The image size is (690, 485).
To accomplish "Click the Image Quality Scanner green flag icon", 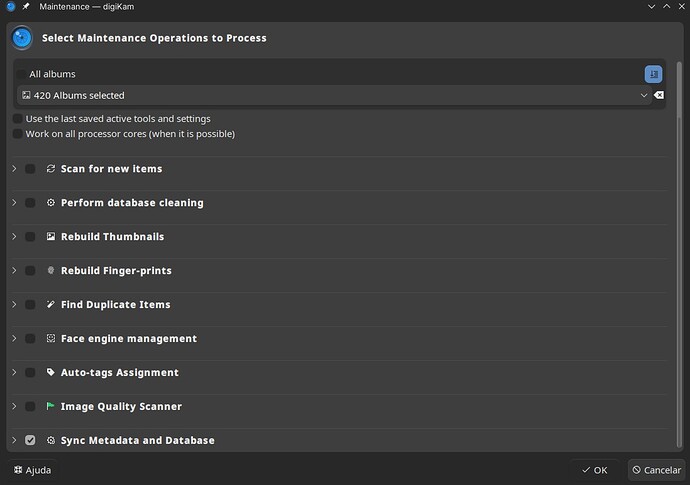I will pos(51,406).
